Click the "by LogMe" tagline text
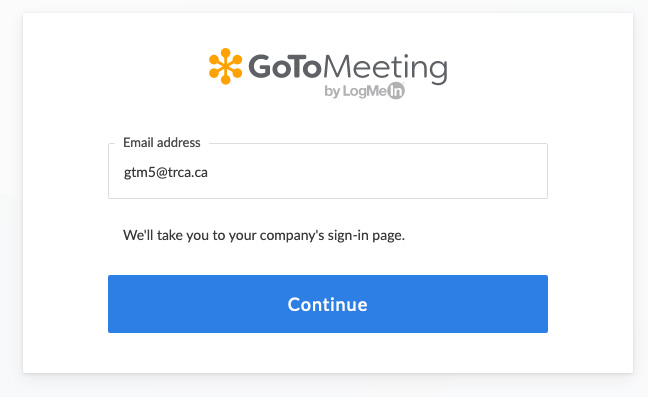Image resolution: width=648 pixels, height=397 pixels. pos(355,91)
